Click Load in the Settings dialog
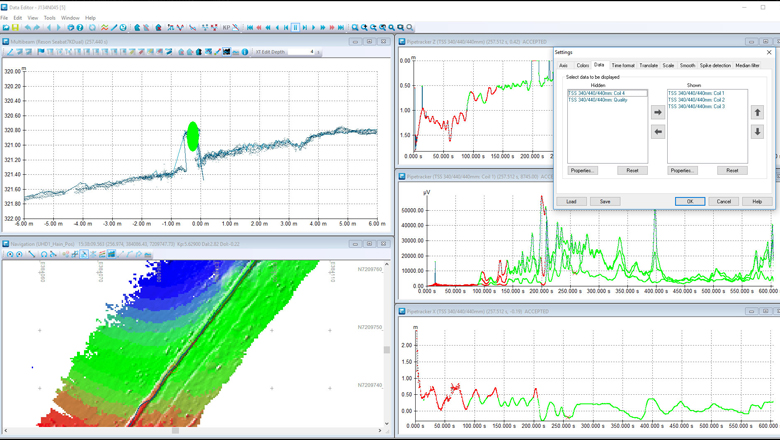 (571, 201)
